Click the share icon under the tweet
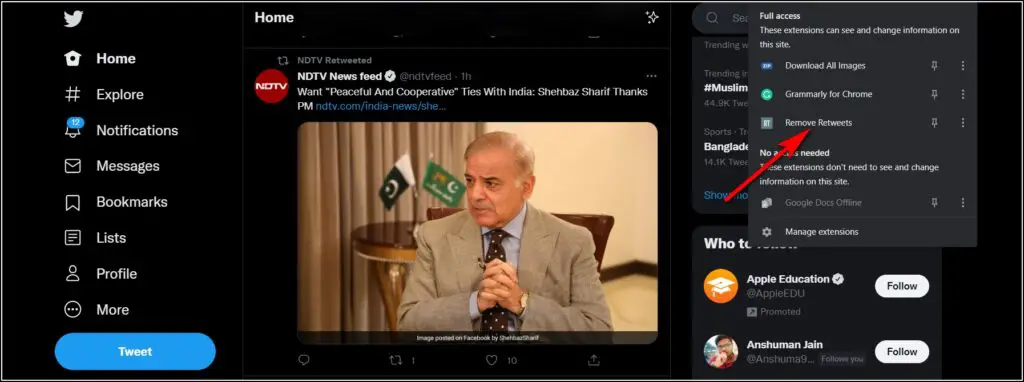This screenshot has height=382, width=1024. coord(594,360)
